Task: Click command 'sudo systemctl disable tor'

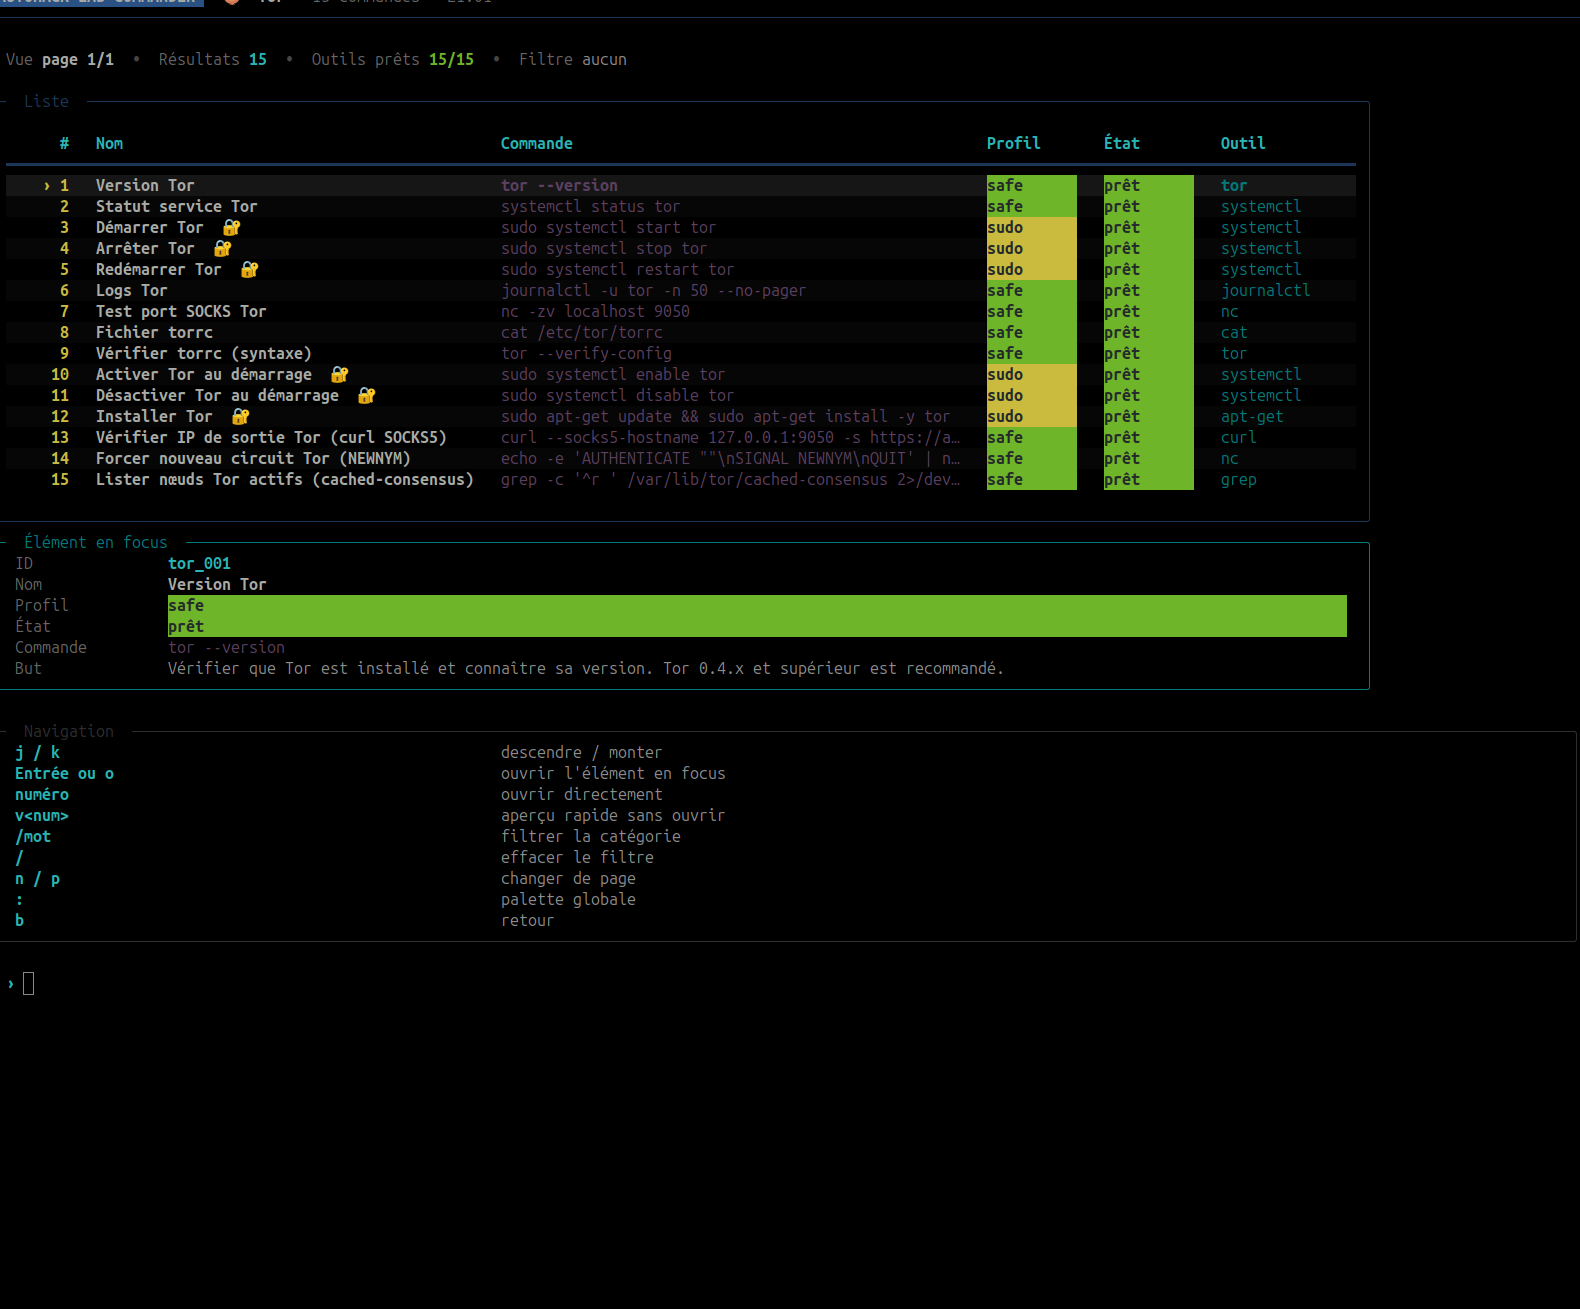Action: click(x=617, y=395)
